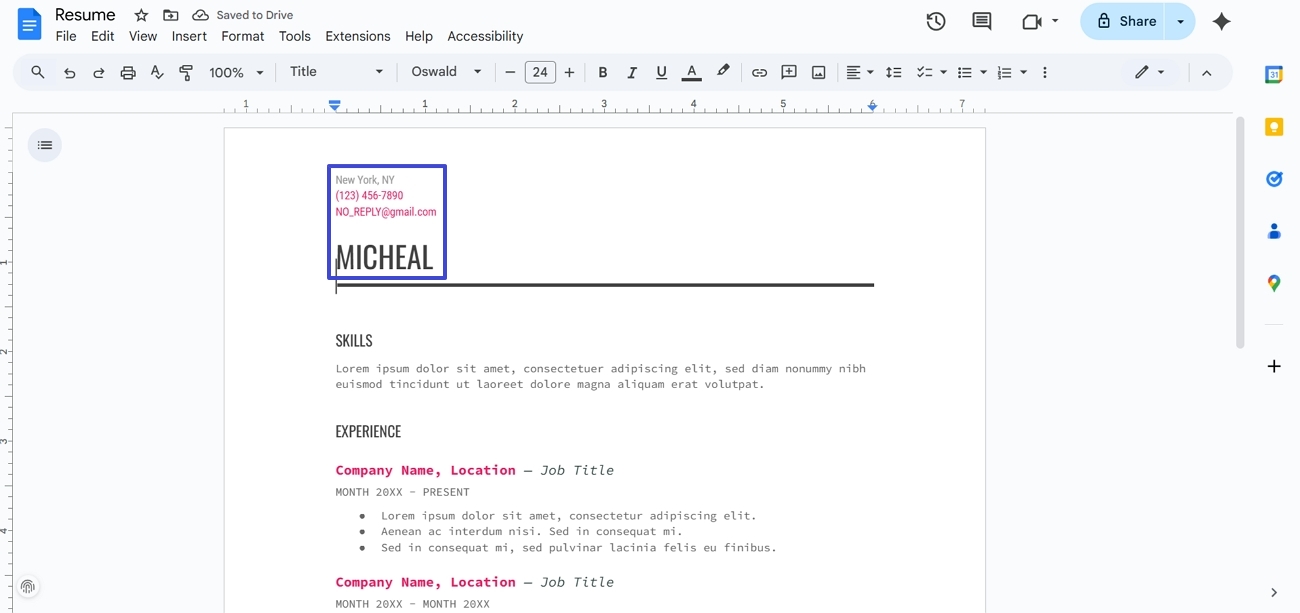1300x613 pixels.
Task: Expand the checklist options arrow
Action: (x=943, y=72)
